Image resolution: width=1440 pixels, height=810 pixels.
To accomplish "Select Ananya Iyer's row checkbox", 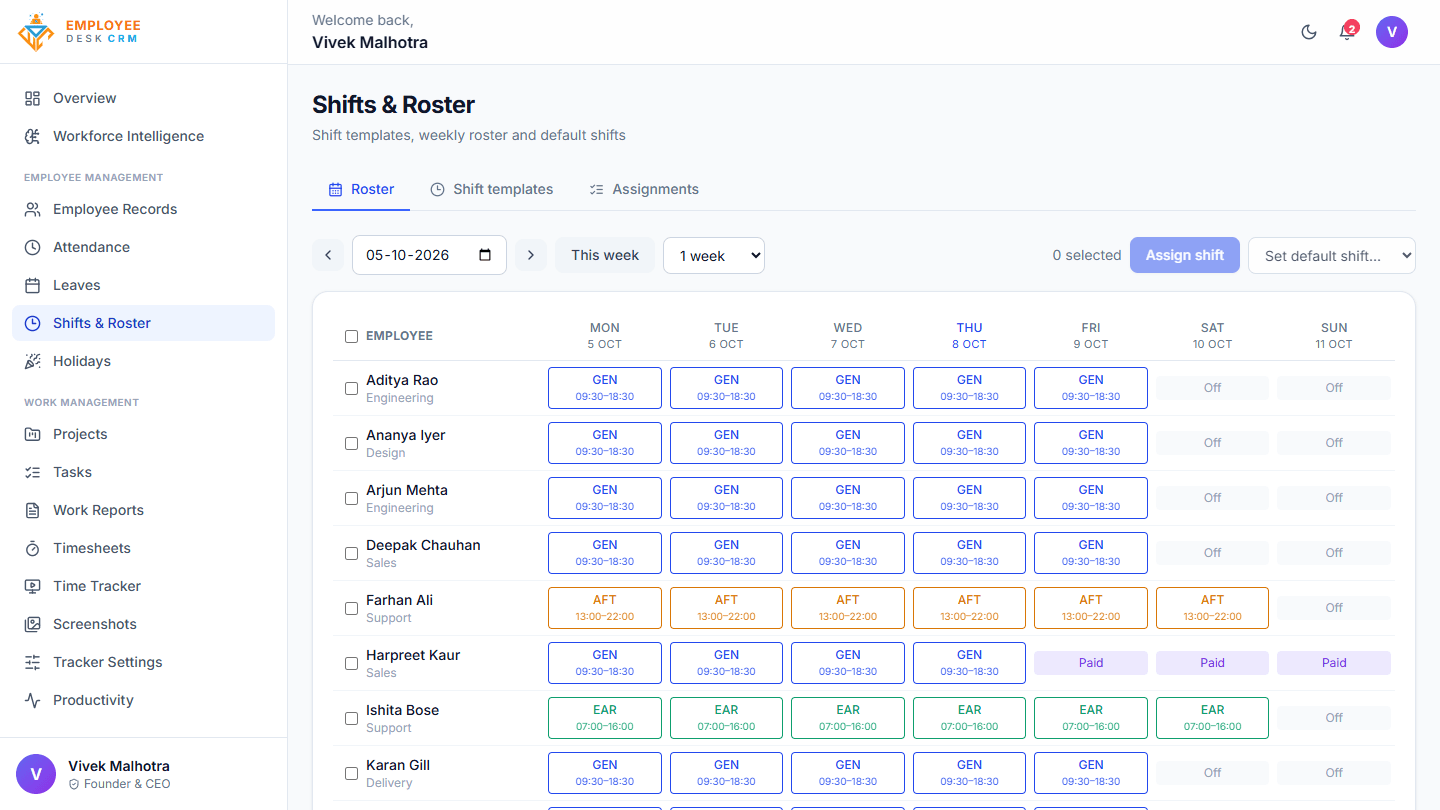I will tap(351, 443).
